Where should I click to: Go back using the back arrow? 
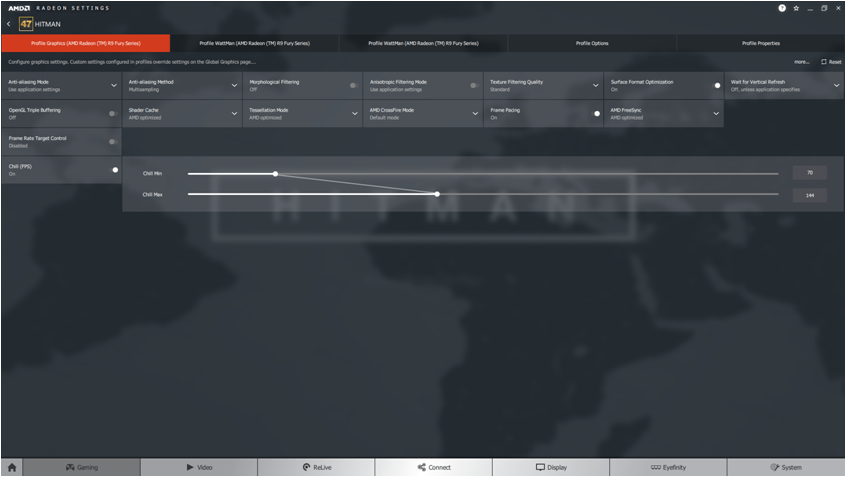pyautogui.click(x=9, y=24)
